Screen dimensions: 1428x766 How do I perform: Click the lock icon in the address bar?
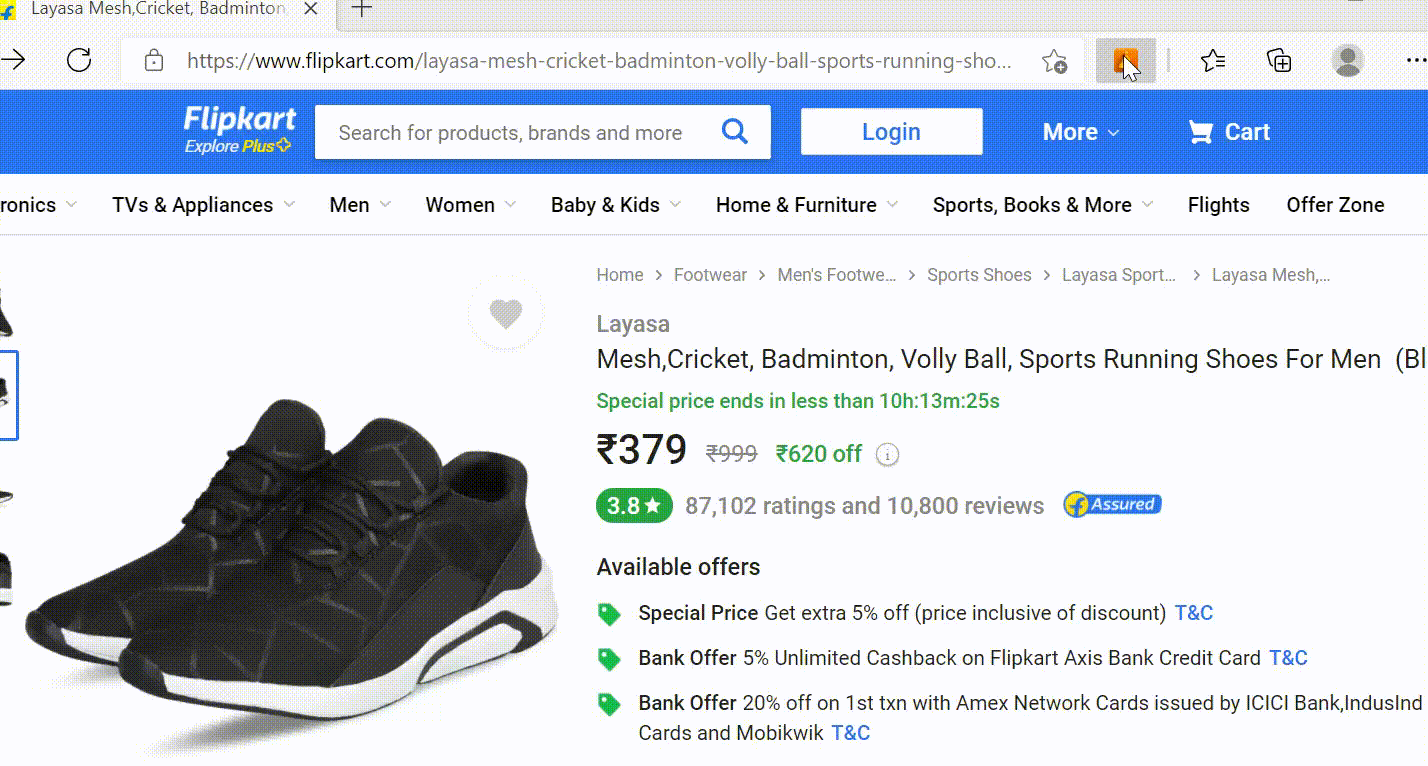pos(154,61)
